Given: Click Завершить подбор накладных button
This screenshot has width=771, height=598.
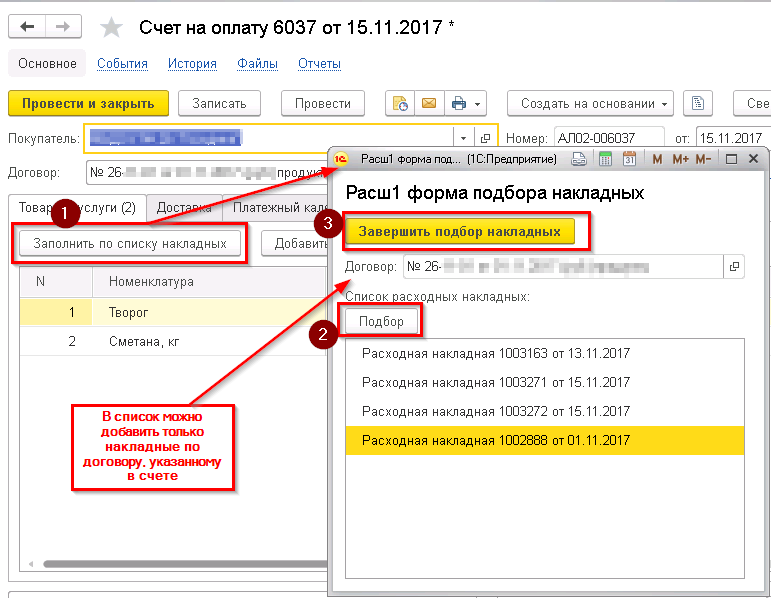Looking at the screenshot, I should 459,232.
